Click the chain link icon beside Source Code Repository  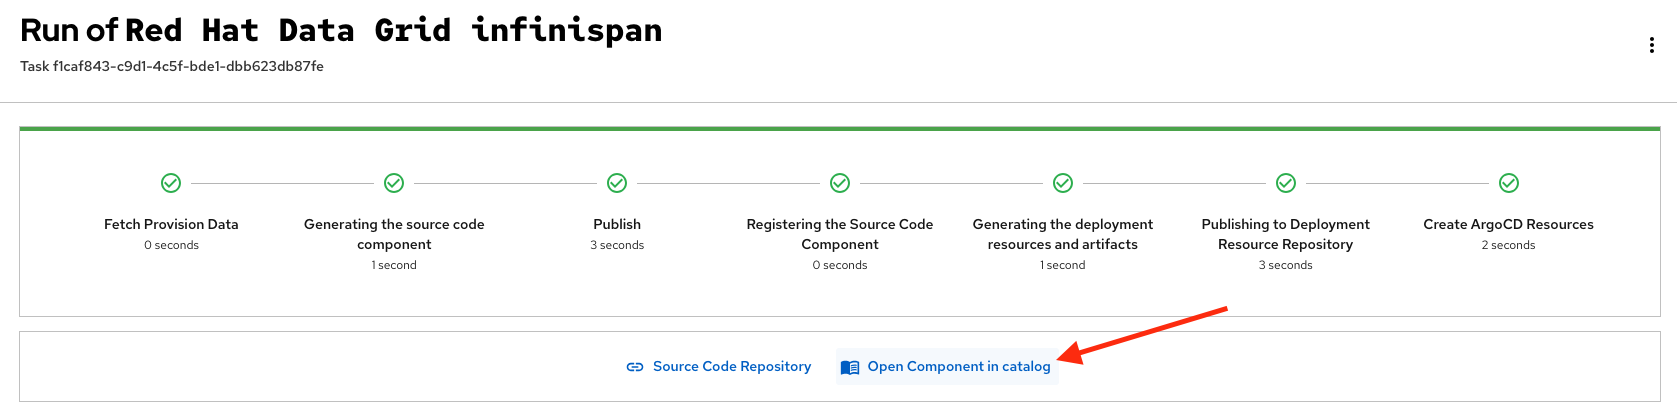tap(635, 367)
